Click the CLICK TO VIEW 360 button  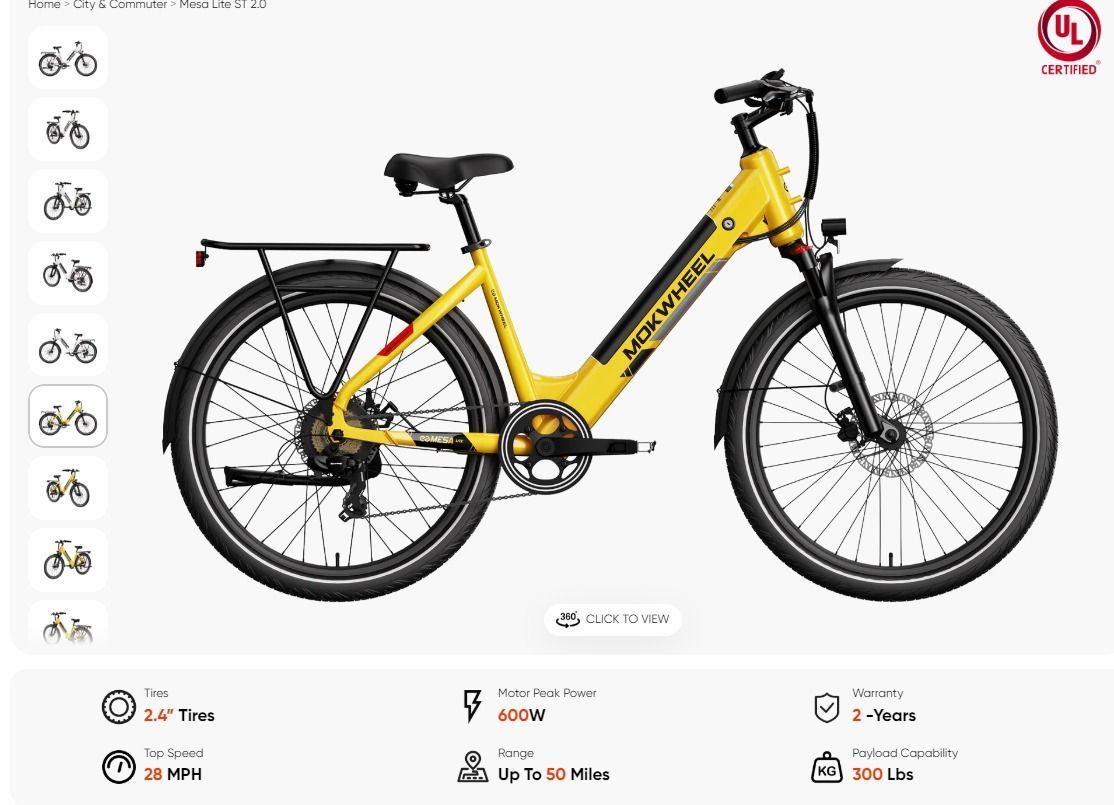612,619
